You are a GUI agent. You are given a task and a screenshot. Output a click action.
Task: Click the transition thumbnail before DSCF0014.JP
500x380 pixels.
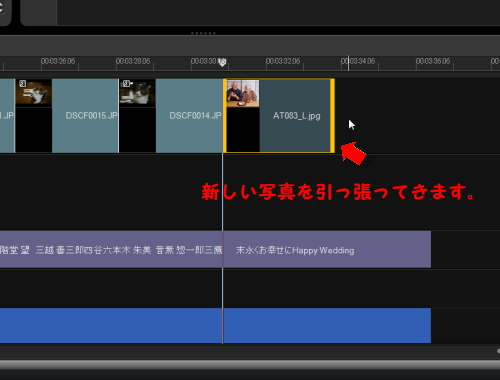coord(137,93)
